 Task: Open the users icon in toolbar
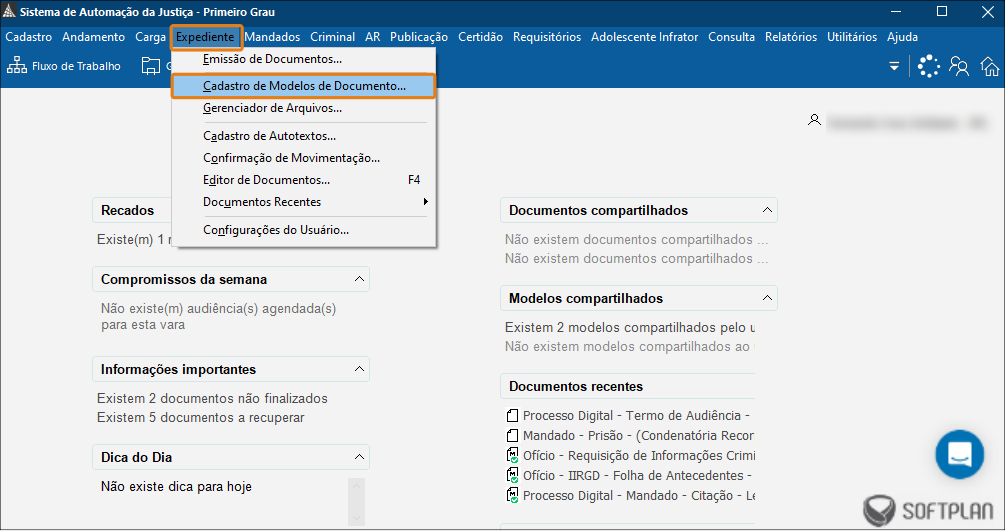click(959, 66)
